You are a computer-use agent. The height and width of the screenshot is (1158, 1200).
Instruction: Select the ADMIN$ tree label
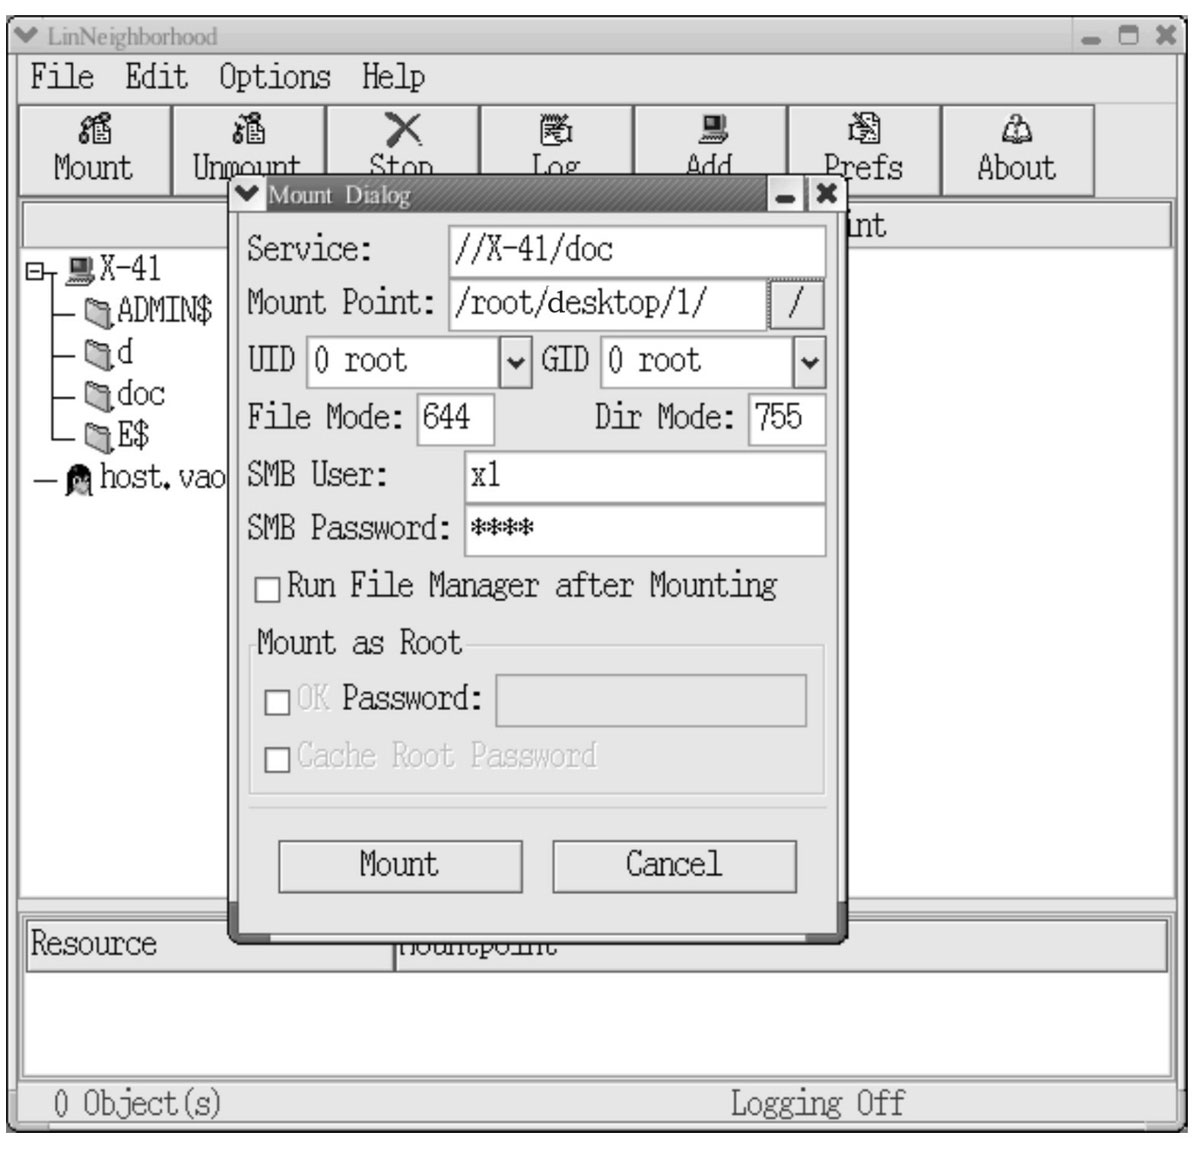pos(165,311)
